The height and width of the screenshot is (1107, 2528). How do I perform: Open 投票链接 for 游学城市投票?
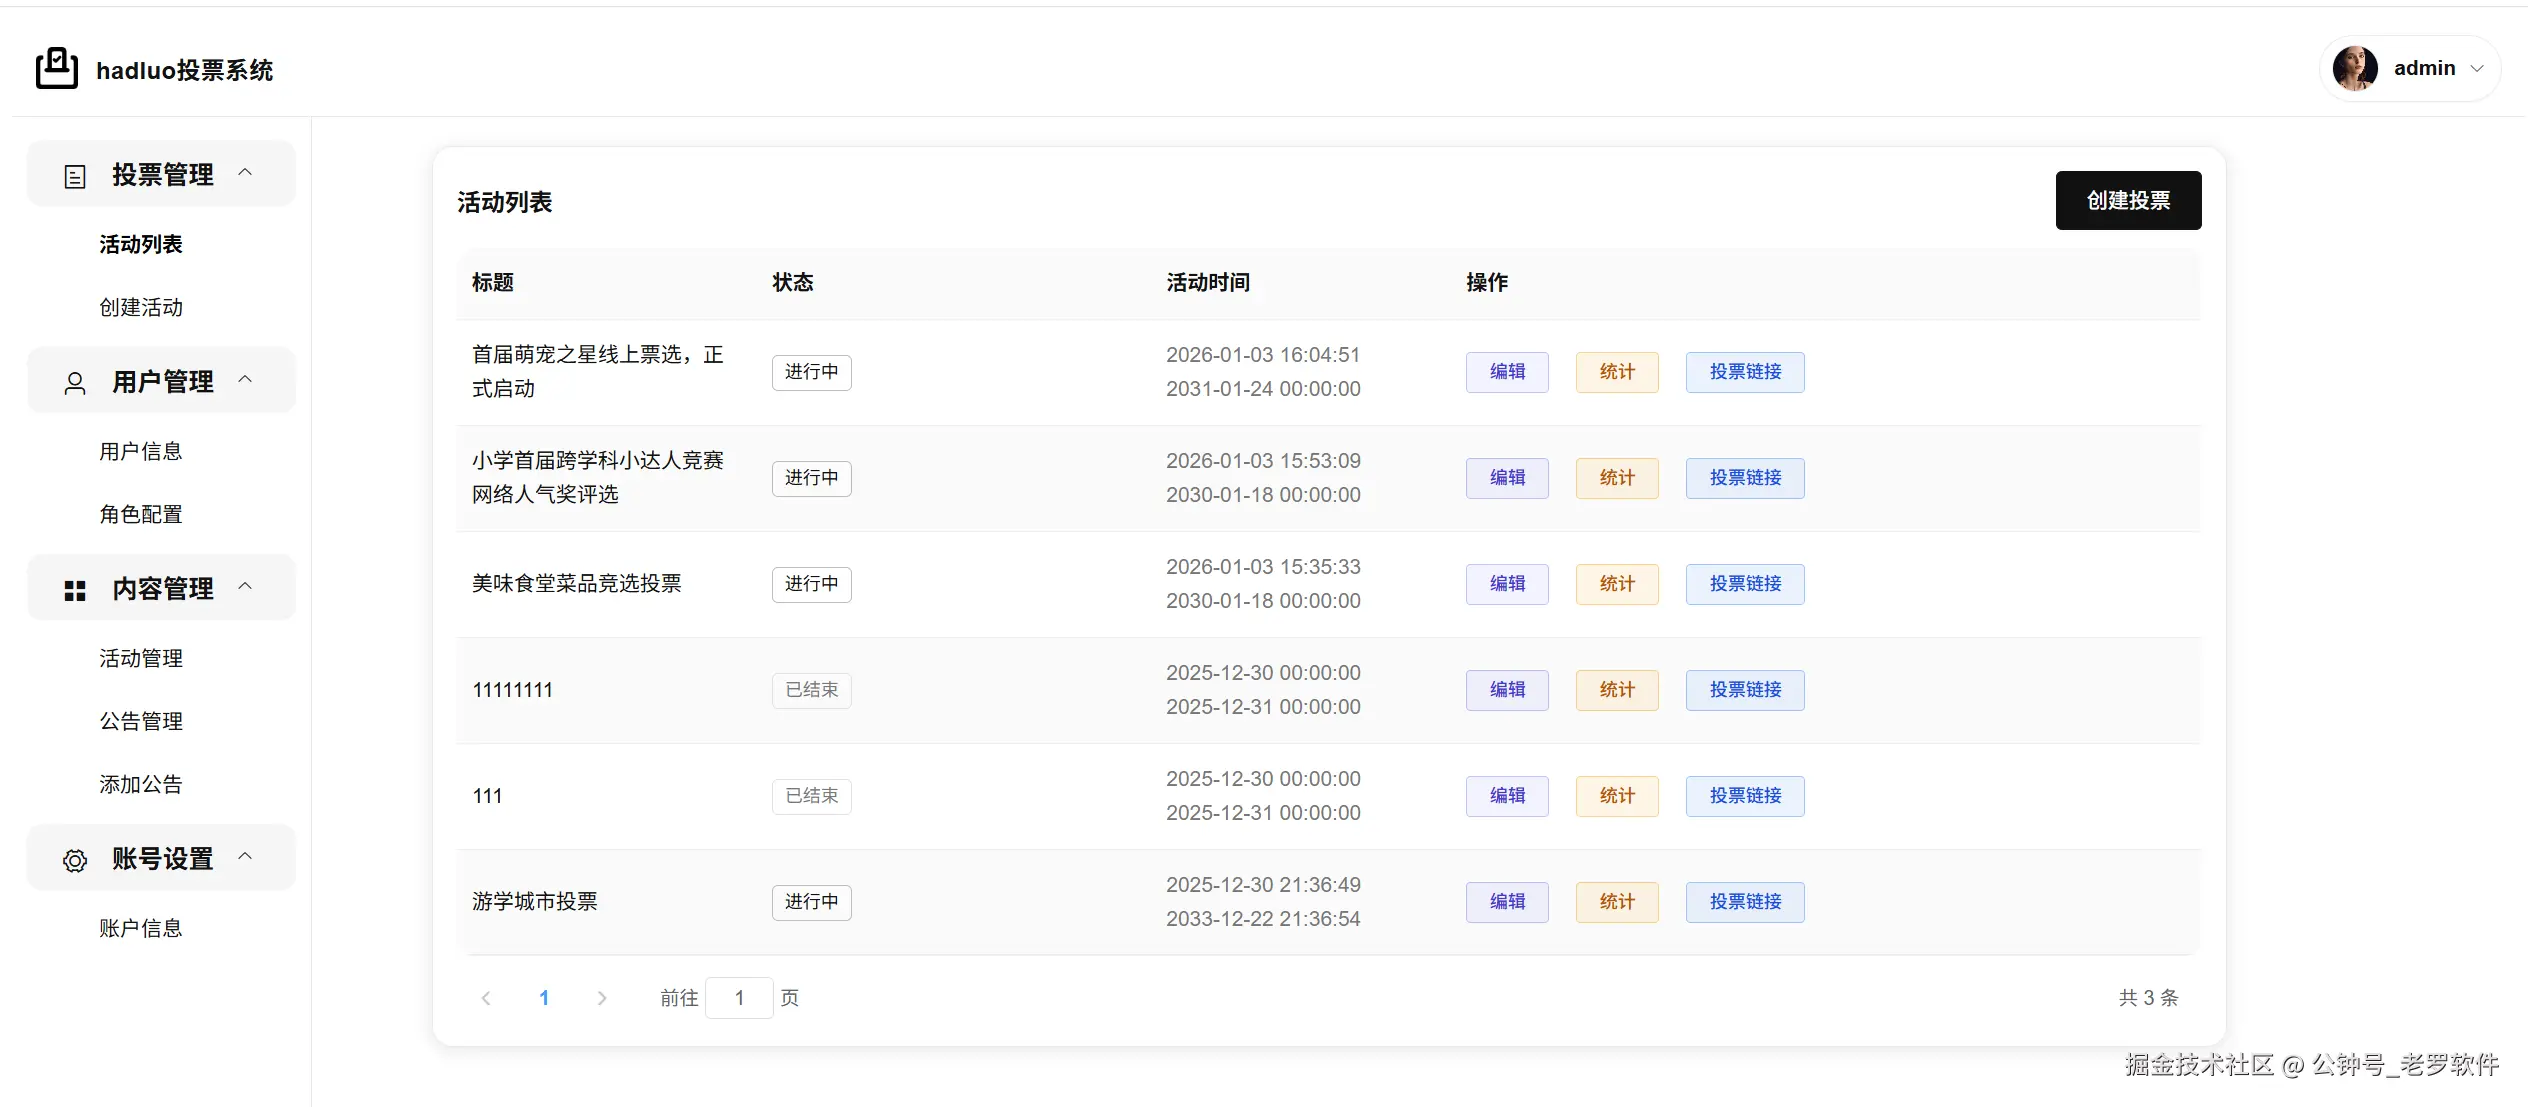[1745, 902]
